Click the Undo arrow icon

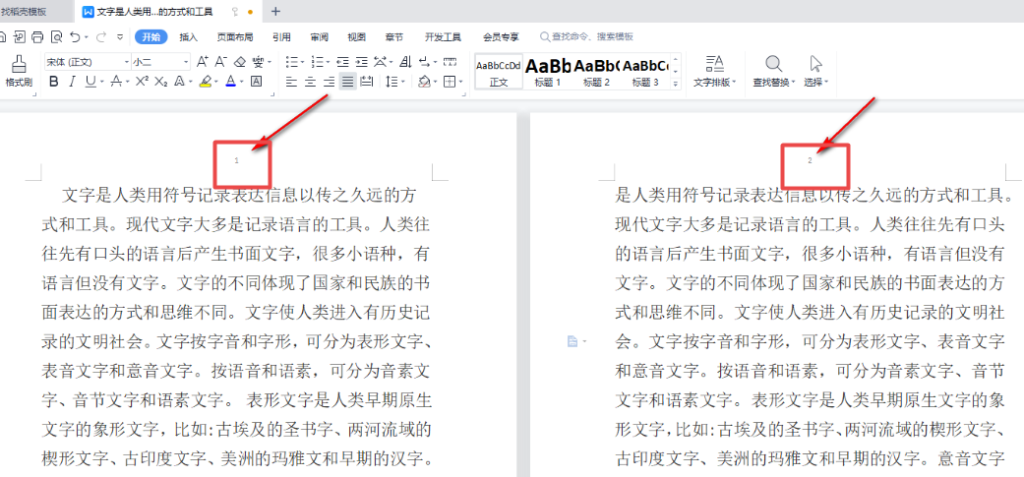[75, 37]
